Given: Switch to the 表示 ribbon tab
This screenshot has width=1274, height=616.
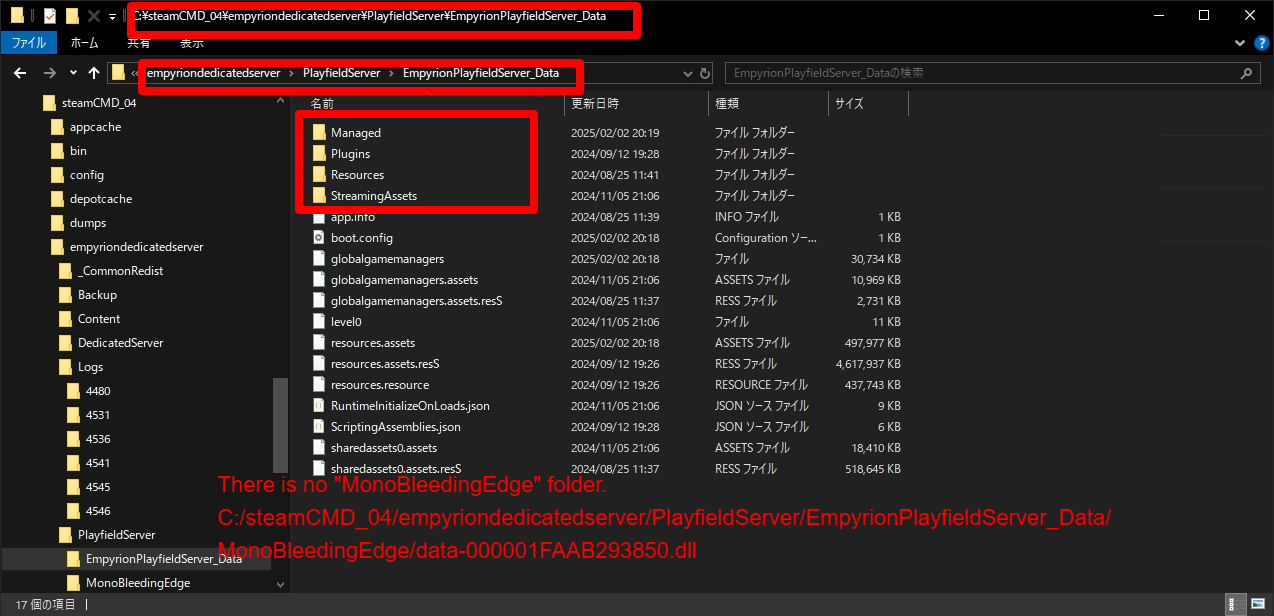Looking at the screenshot, I should (x=192, y=43).
